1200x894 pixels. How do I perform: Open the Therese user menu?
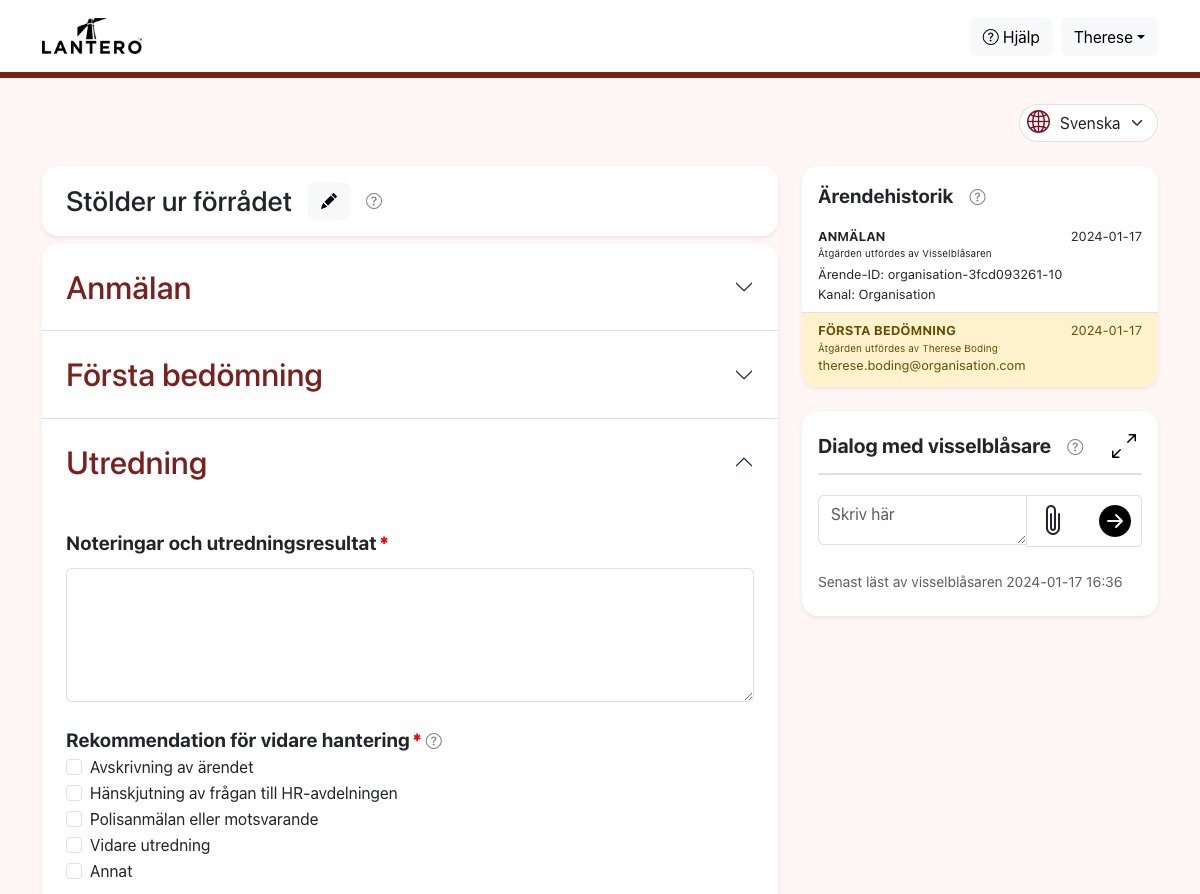click(1109, 37)
